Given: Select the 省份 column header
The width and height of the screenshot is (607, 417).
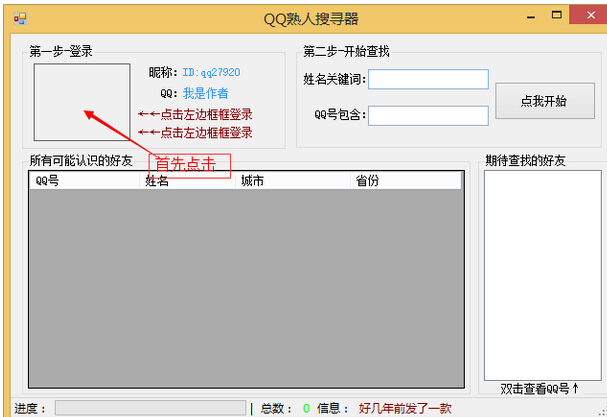Looking at the screenshot, I should click(x=406, y=181).
